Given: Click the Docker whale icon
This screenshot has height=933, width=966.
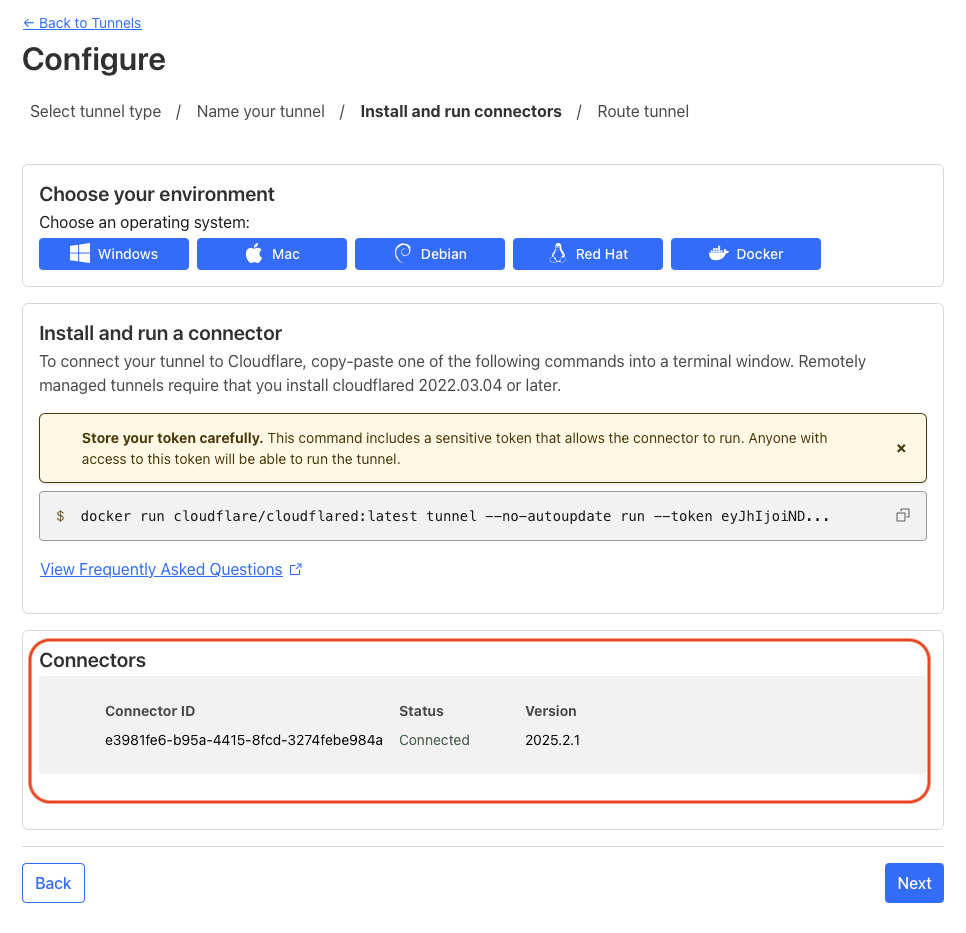Looking at the screenshot, I should pos(718,254).
